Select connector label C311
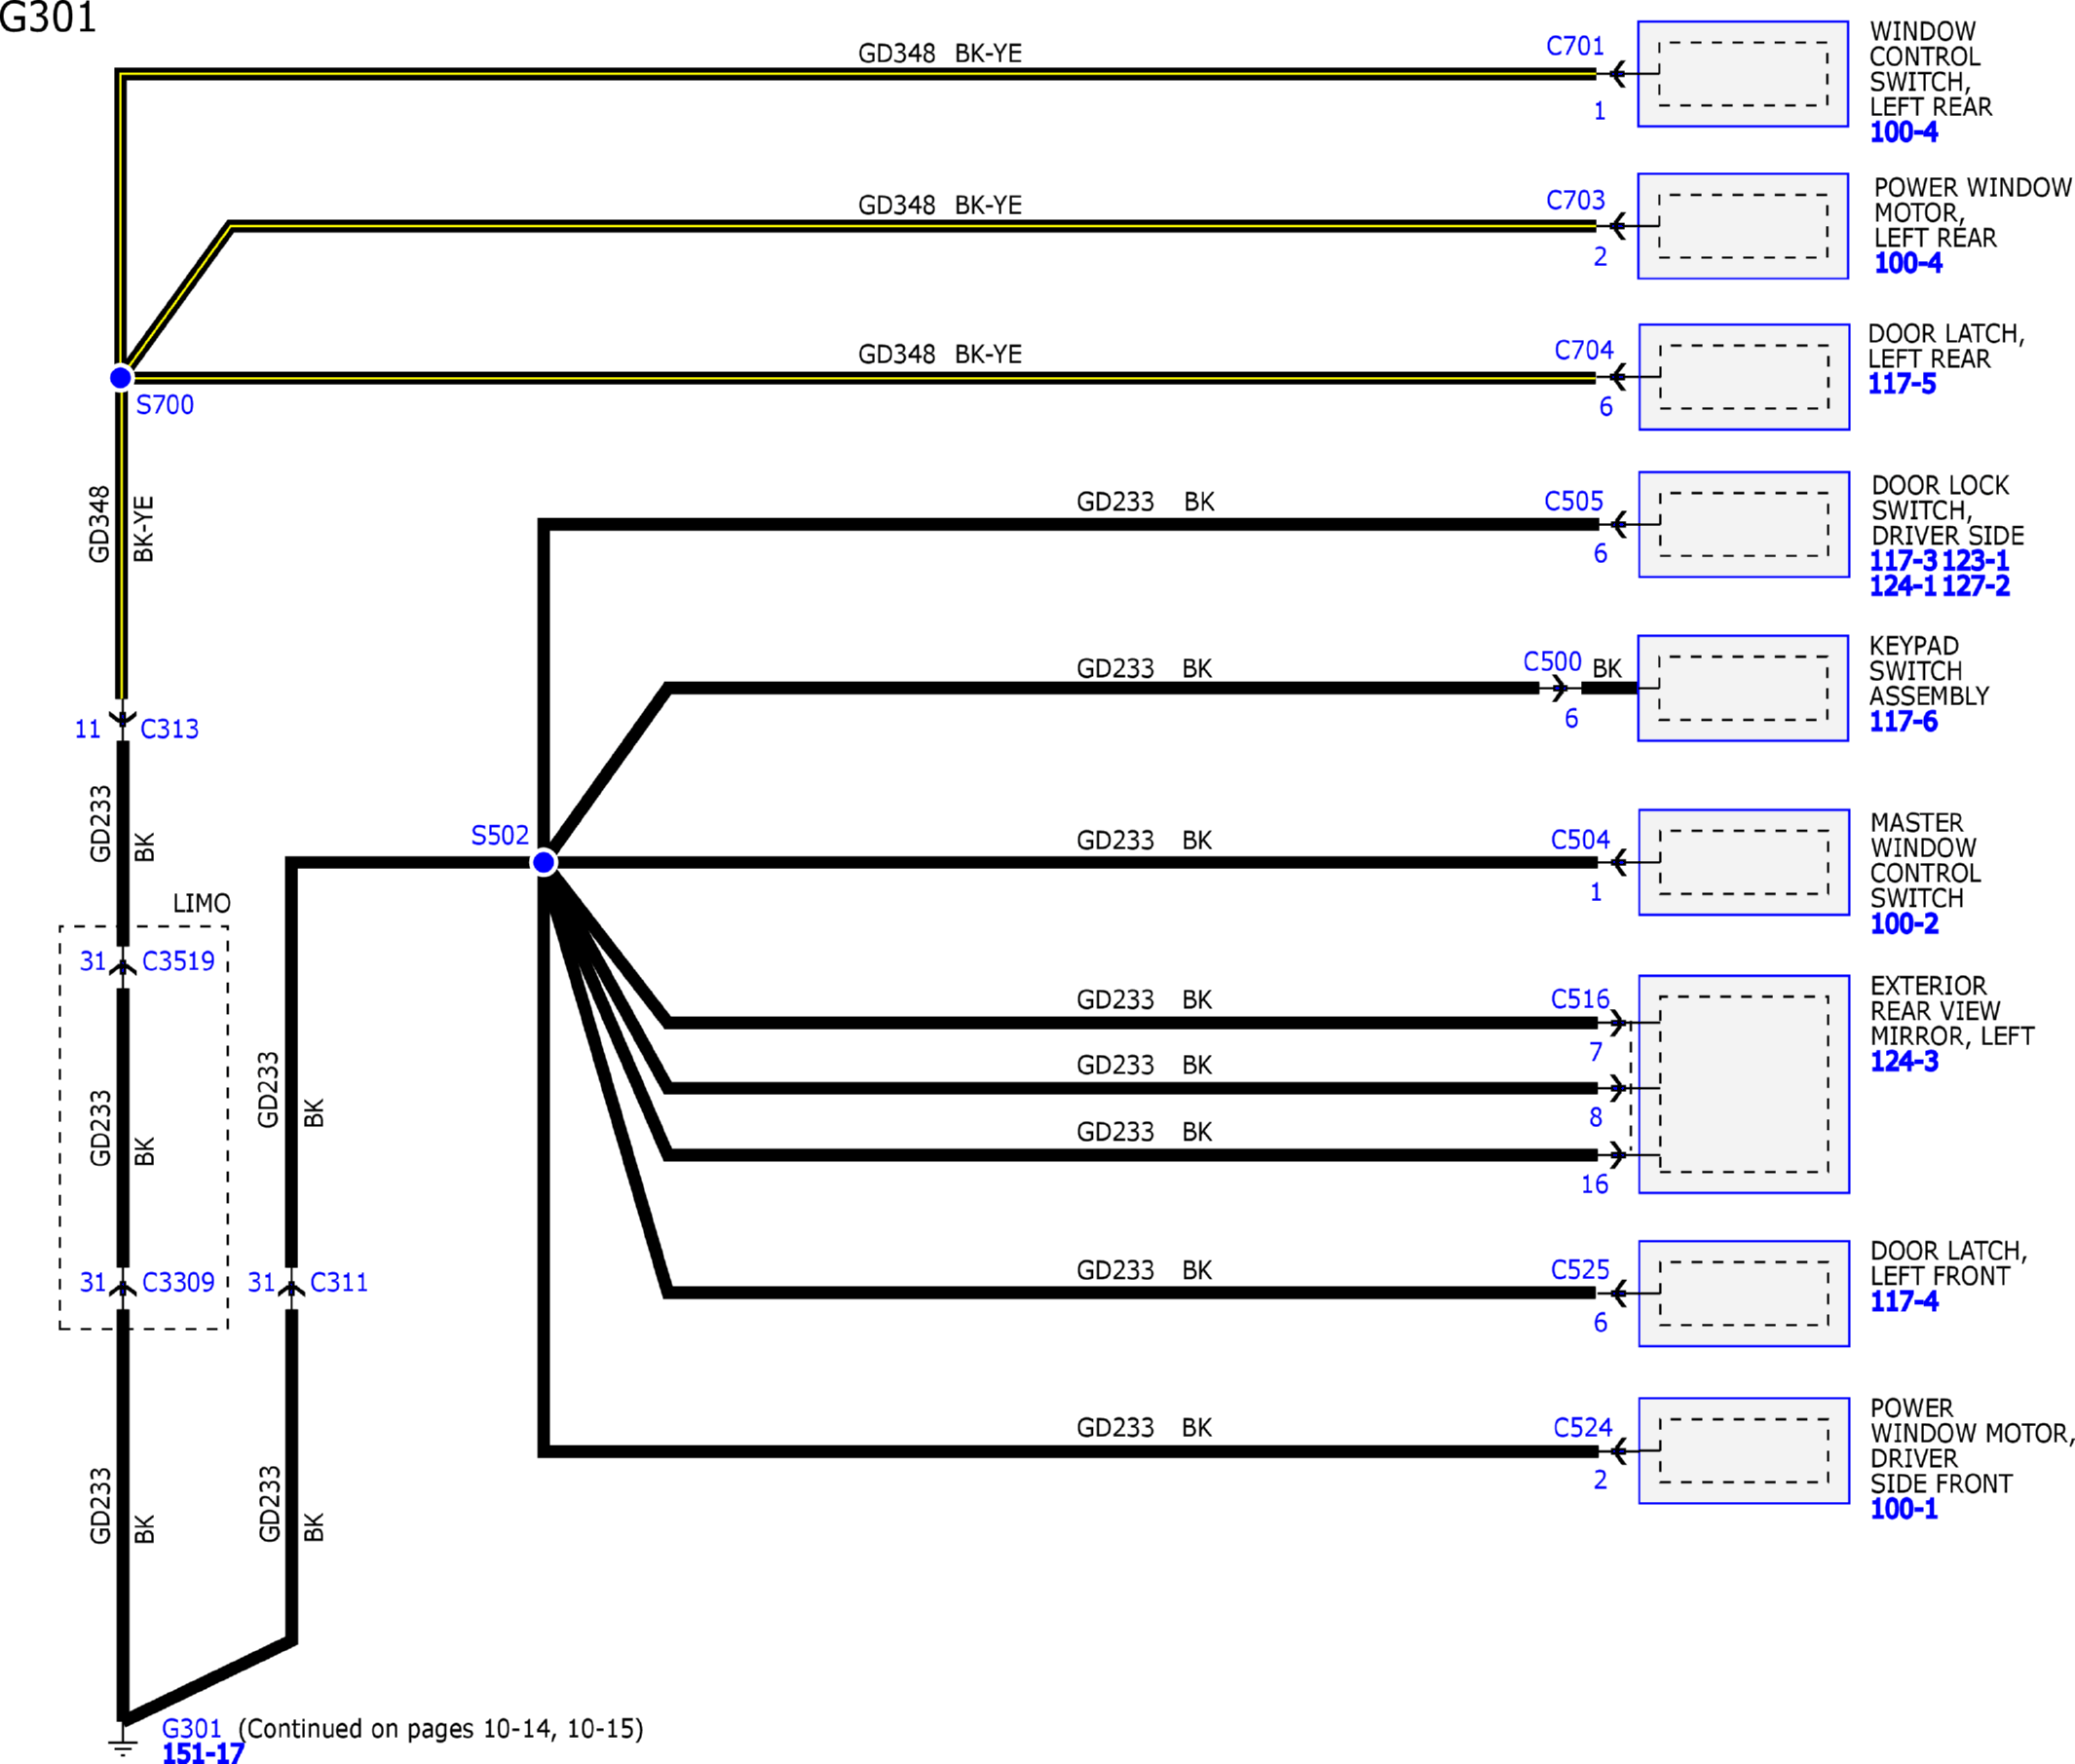Viewport: 2075px width, 1764px height. pos(339,1282)
